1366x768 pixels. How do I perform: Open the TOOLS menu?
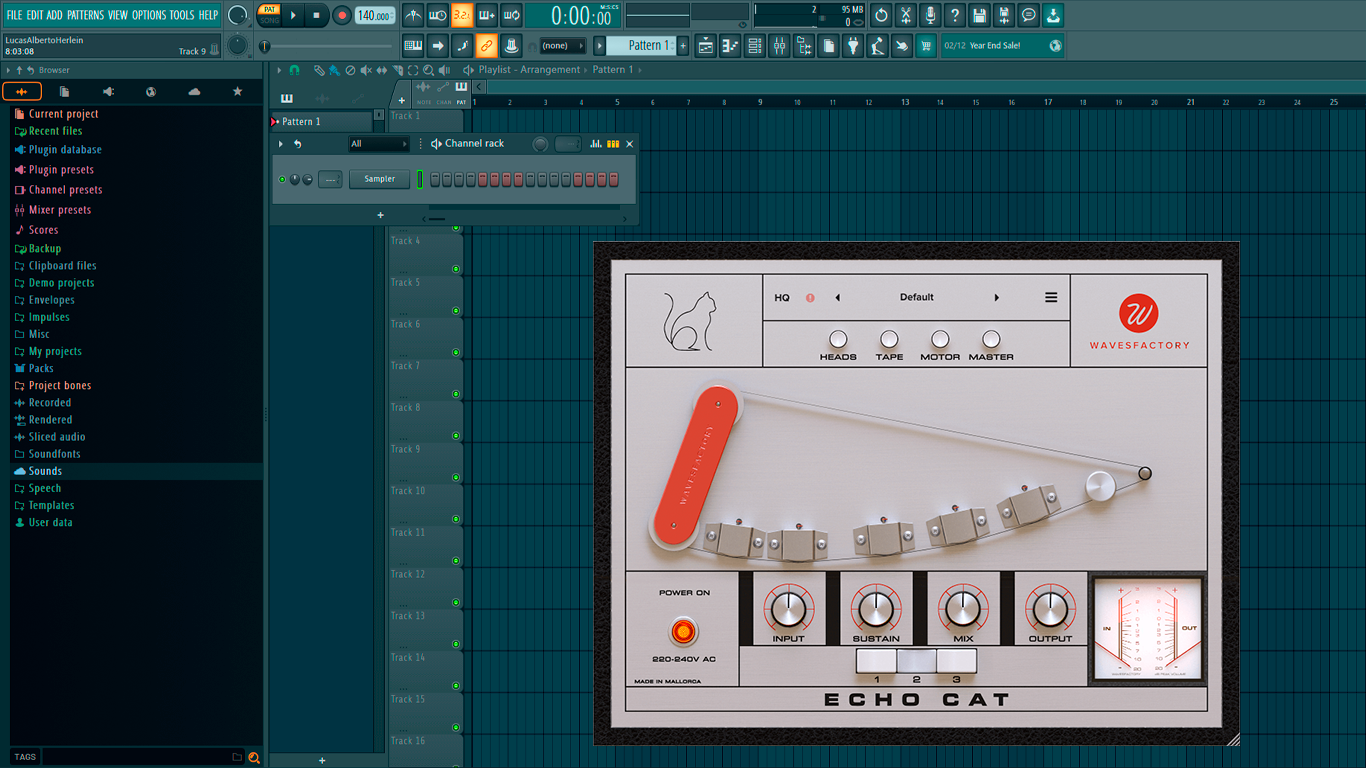[x=182, y=15]
